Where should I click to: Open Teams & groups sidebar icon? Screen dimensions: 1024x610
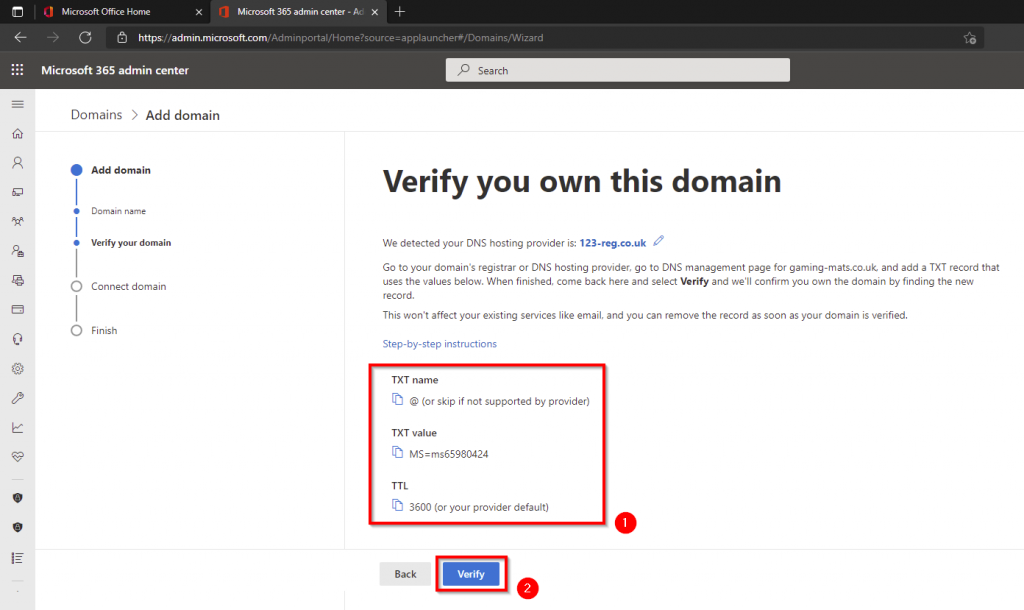click(x=18, y=221)
